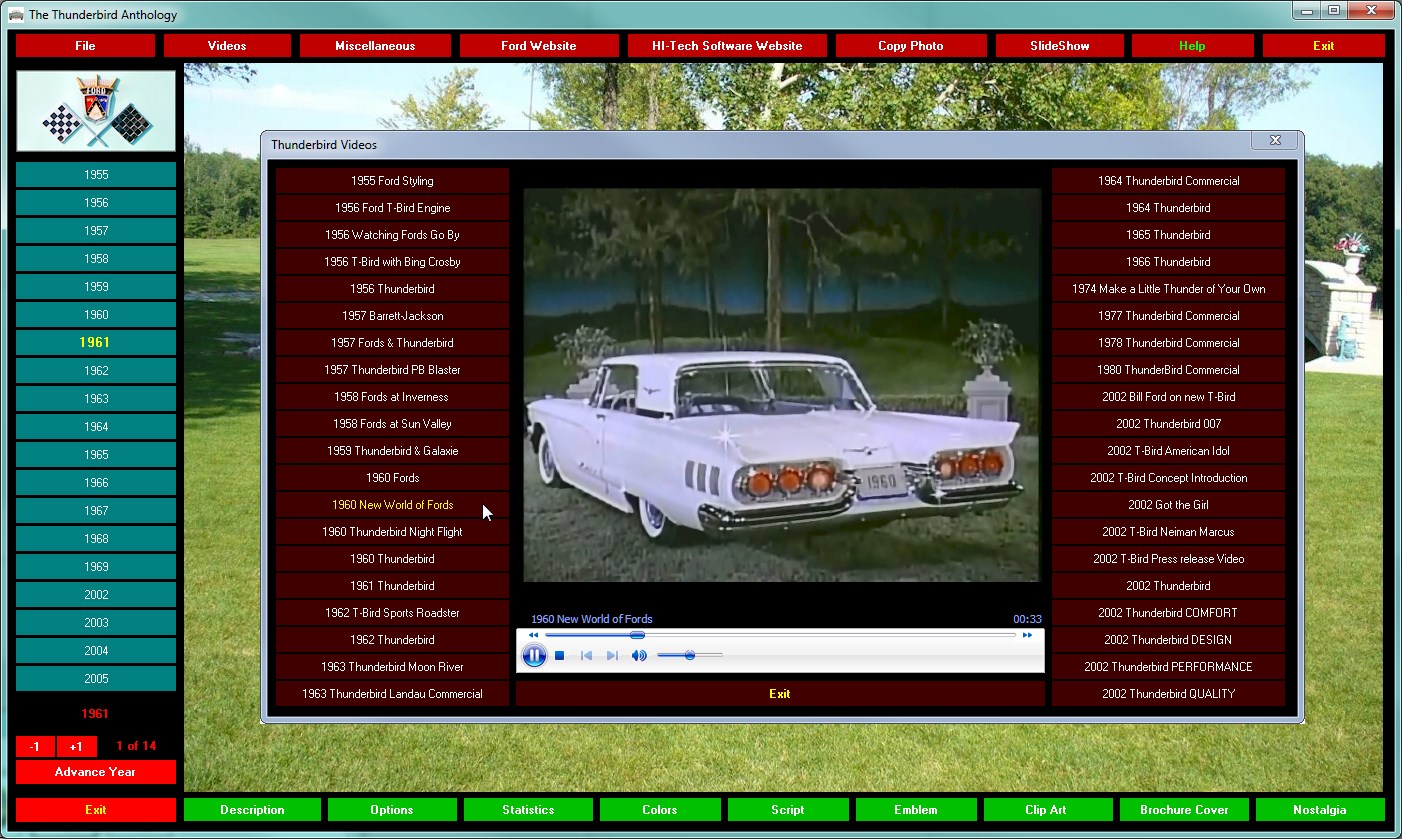
Task: Play 2002 Bill Ford on new T-Bird
Action: point(1168,397)
